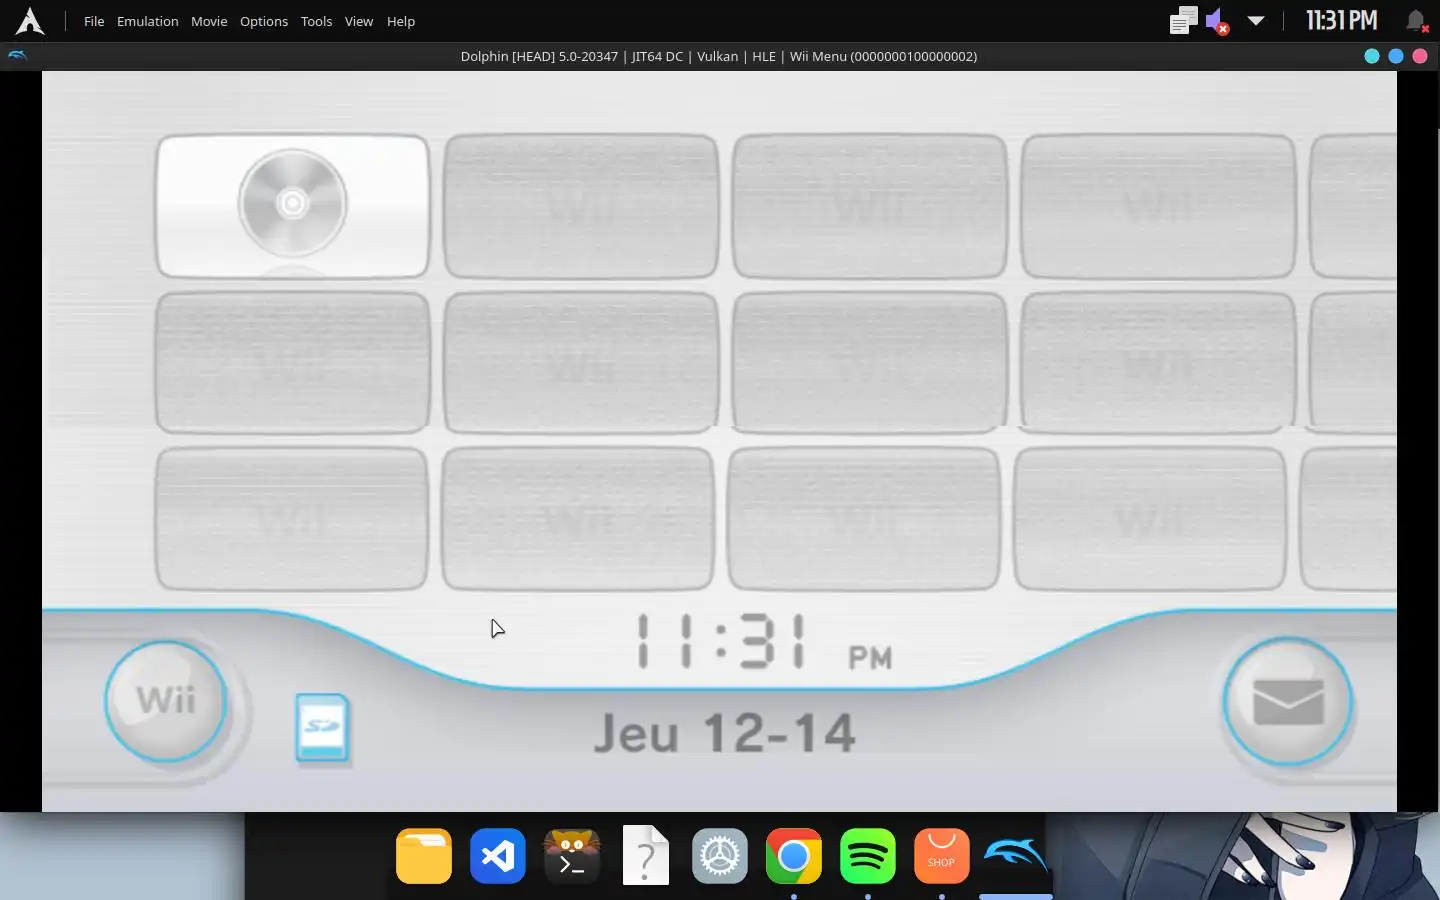Image resolution: width=1440 pixels, height=900 pixels.
Task: Click the Arch Linux launcher logo
Action: (30, 21)
